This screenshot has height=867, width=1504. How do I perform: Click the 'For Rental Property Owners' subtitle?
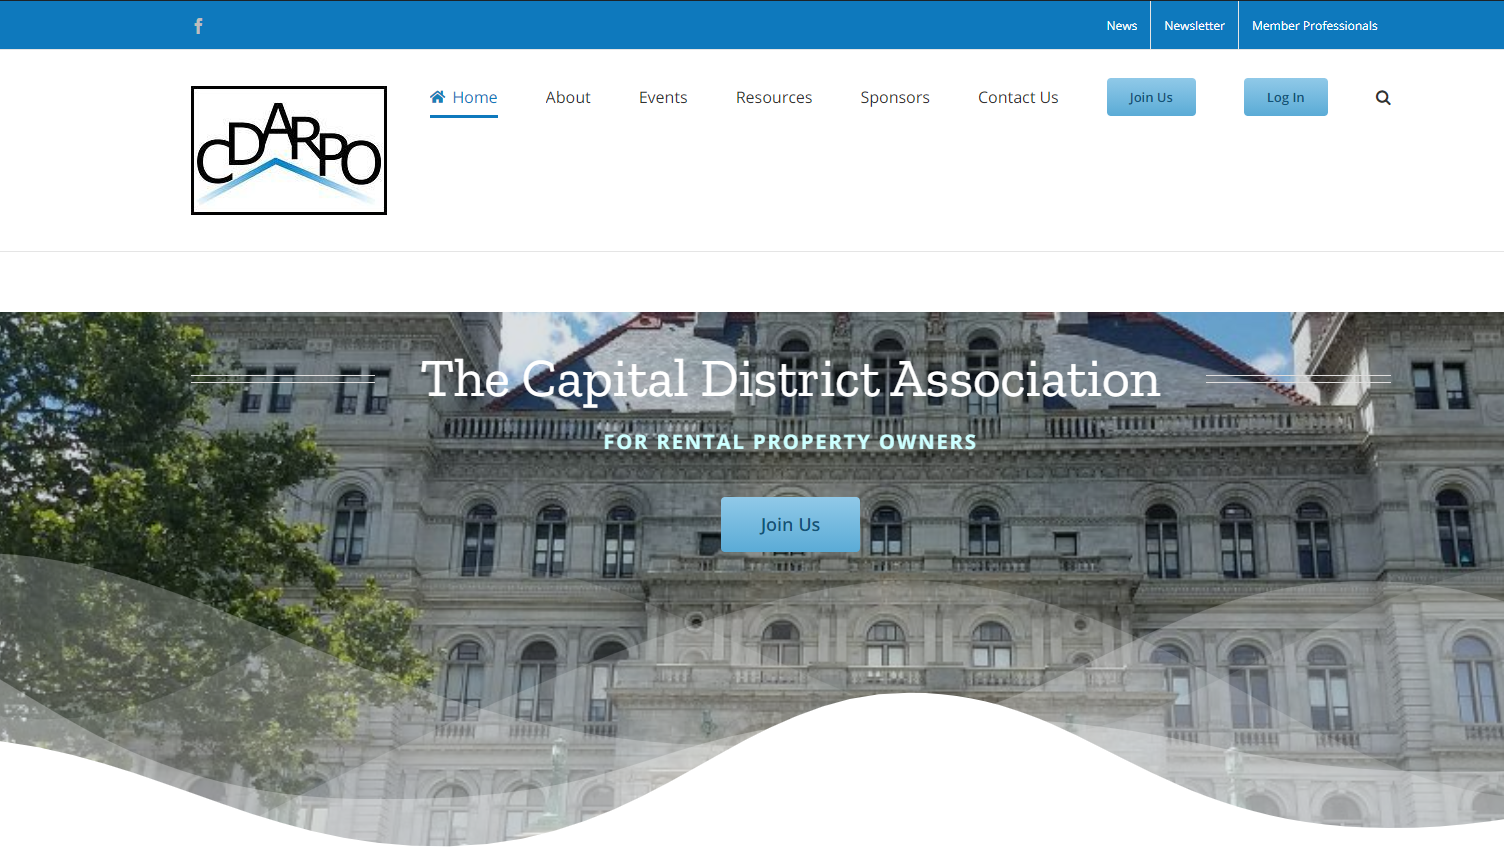pos(790,442)
